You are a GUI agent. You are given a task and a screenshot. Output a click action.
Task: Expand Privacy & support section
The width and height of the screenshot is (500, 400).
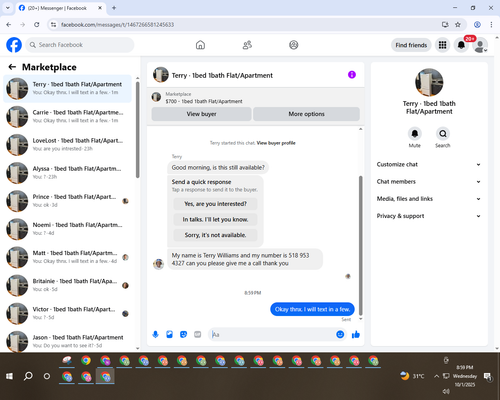pyautogui.click(x=429, y=216)
